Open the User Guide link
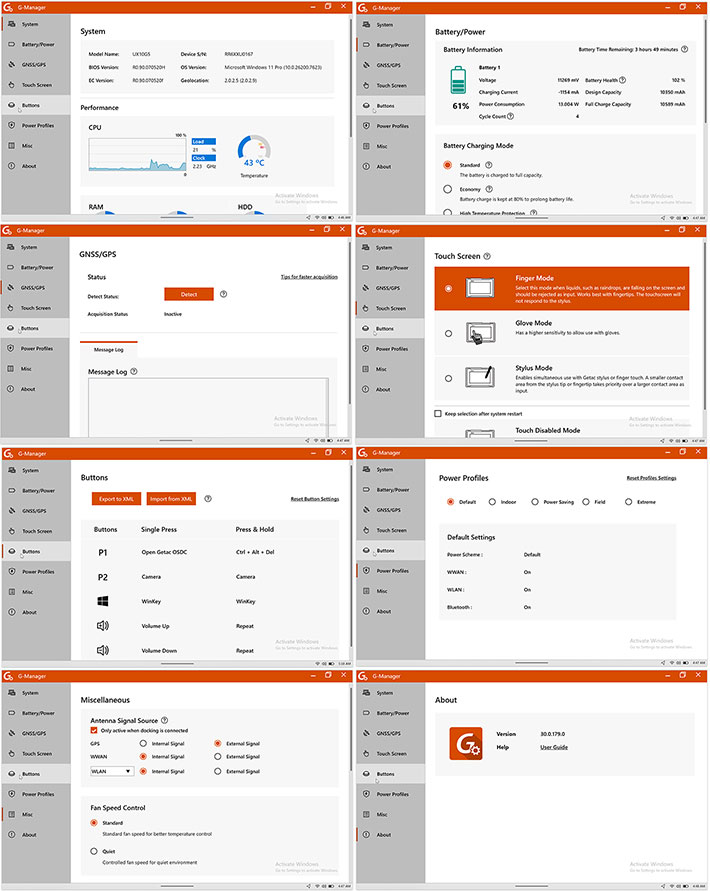Screen dimensions: 710x891 pos(554,747)
